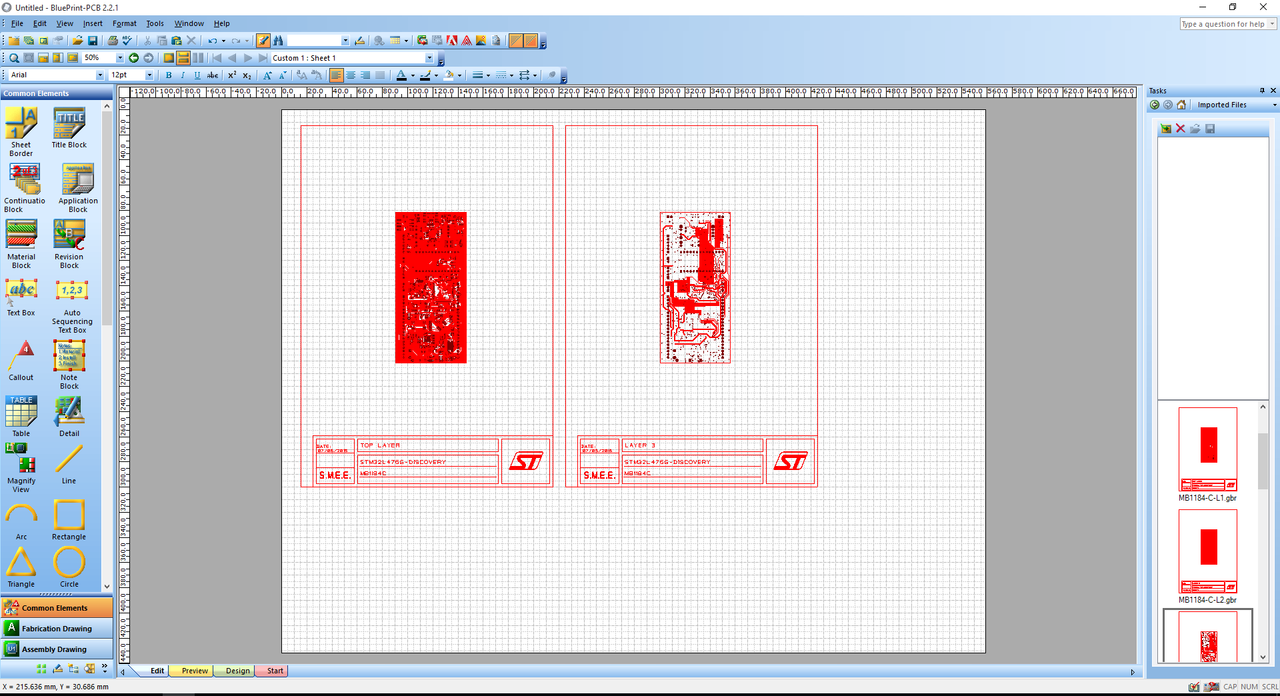Click the line color pen swatch
This screenshot has width=1280, height=696.
424,75
